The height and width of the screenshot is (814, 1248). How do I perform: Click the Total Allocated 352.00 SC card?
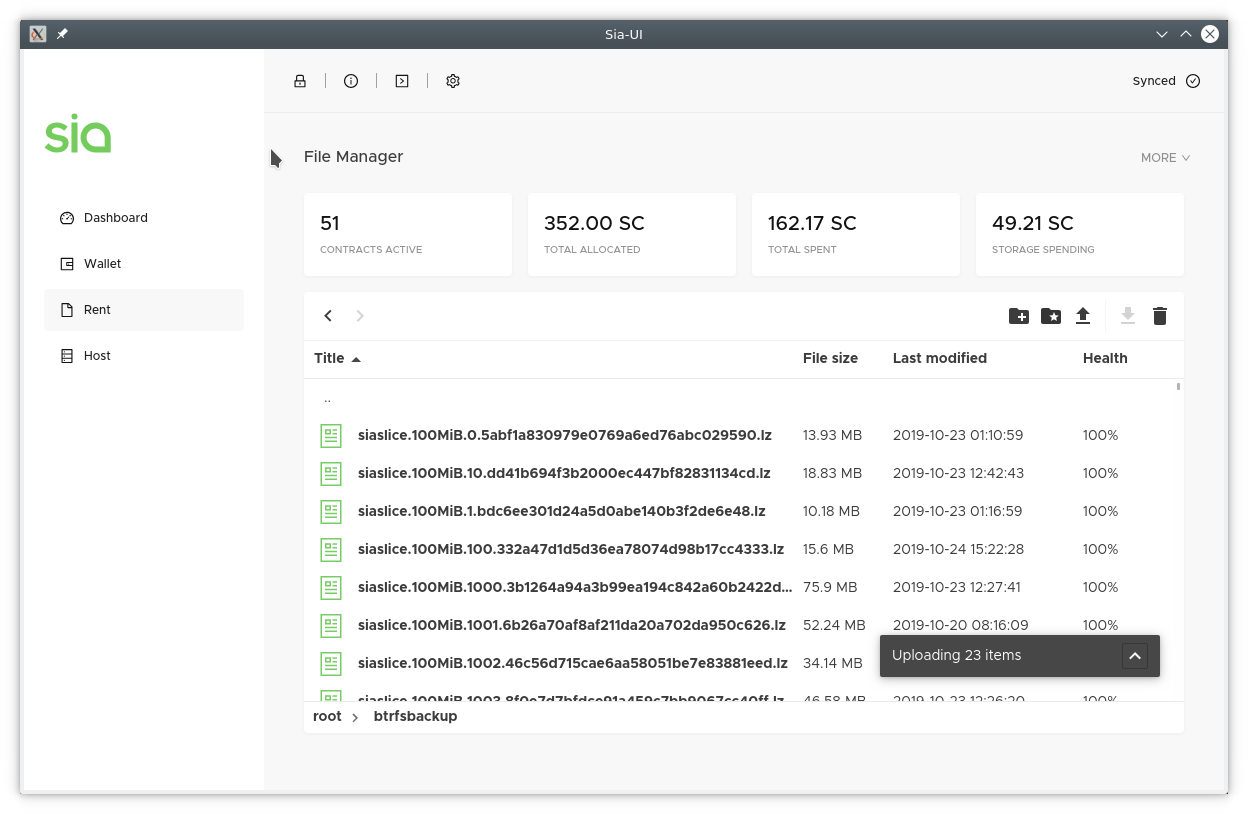pos(632,235)
